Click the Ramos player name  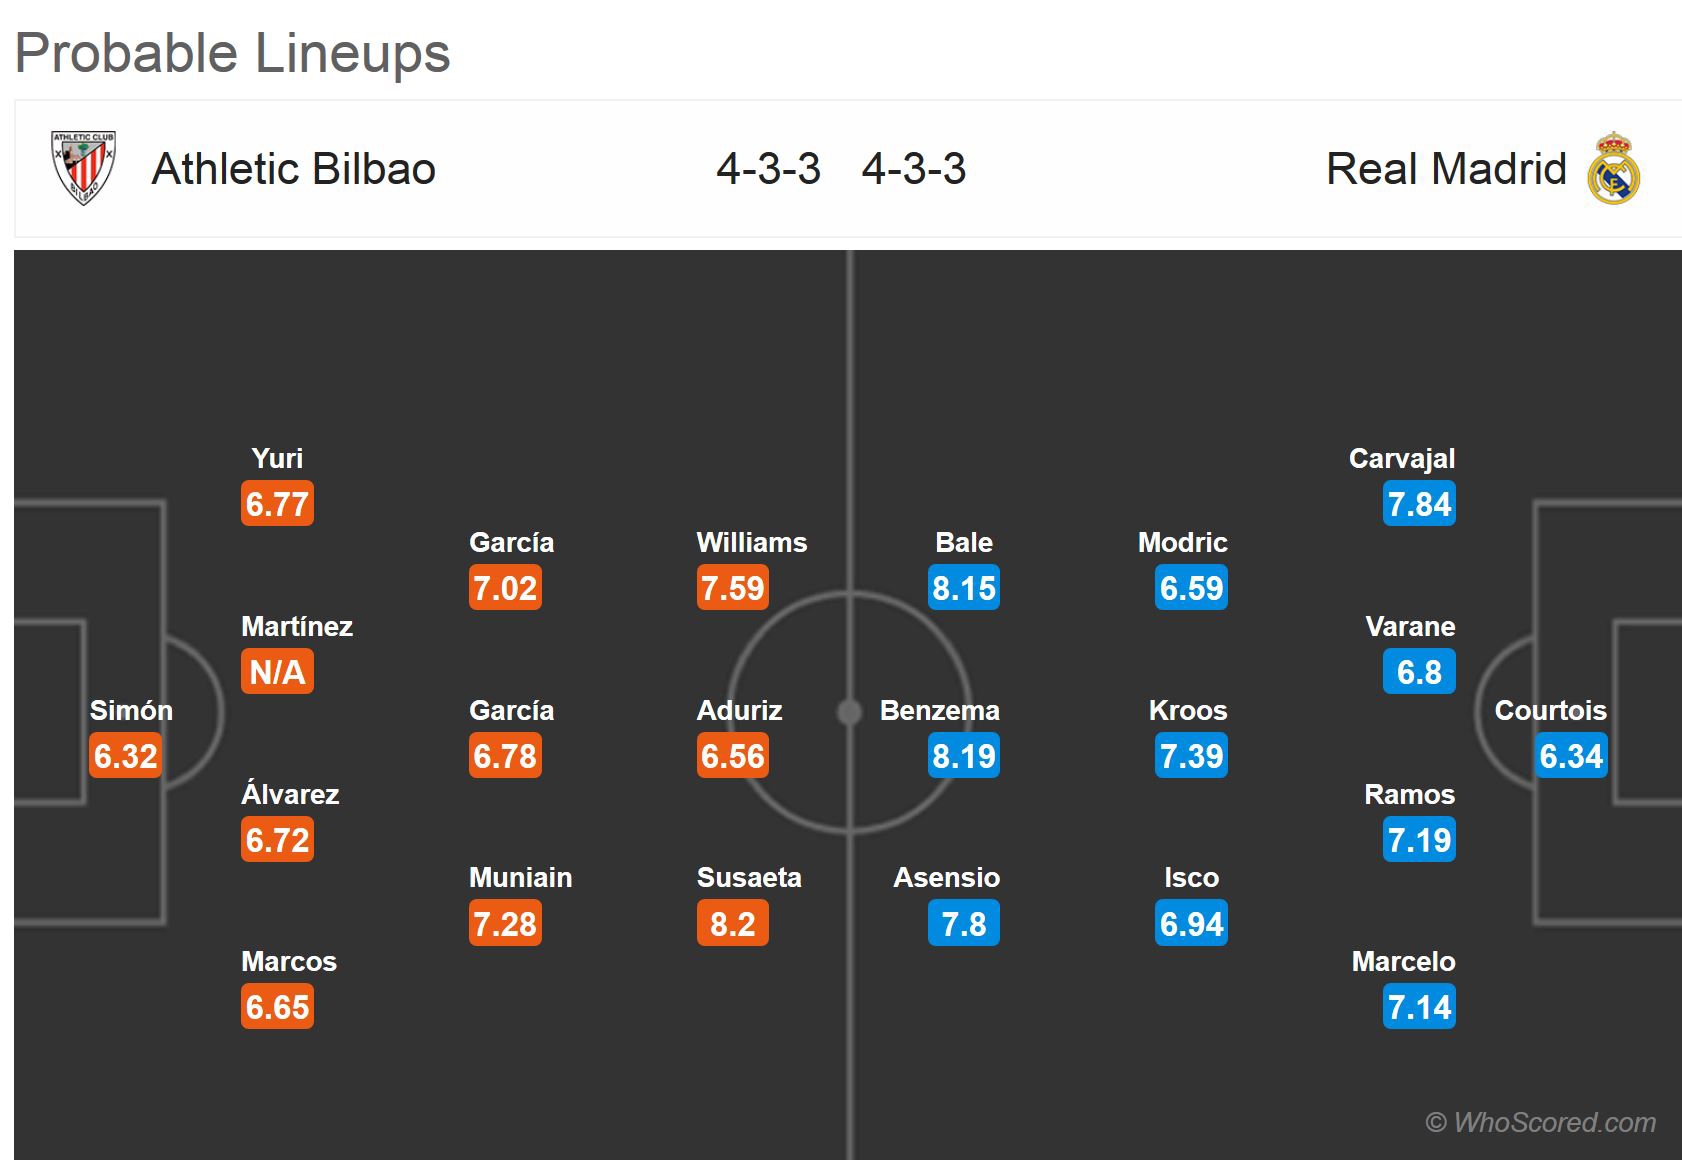tap(1409, 794)
